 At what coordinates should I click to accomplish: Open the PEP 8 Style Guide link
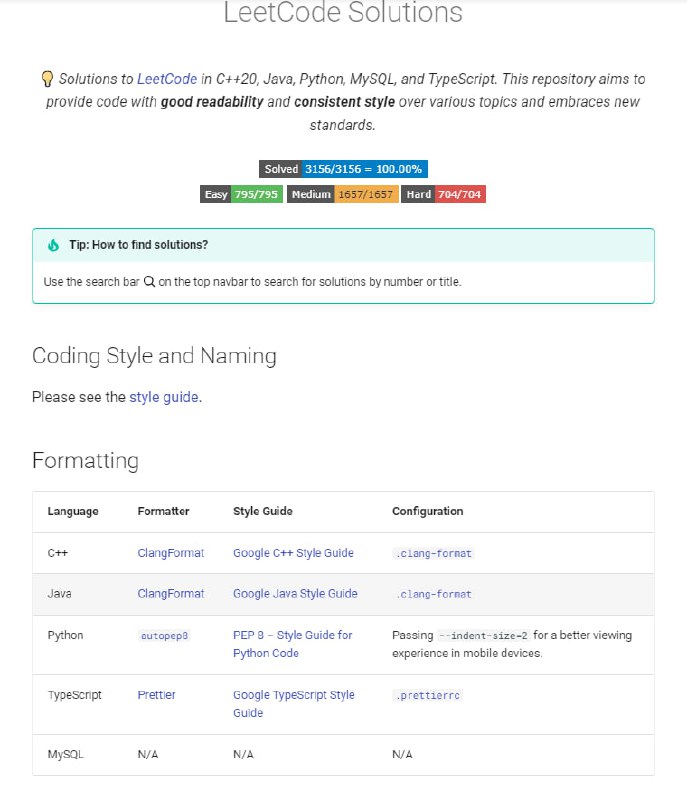(x=292, y=644)
